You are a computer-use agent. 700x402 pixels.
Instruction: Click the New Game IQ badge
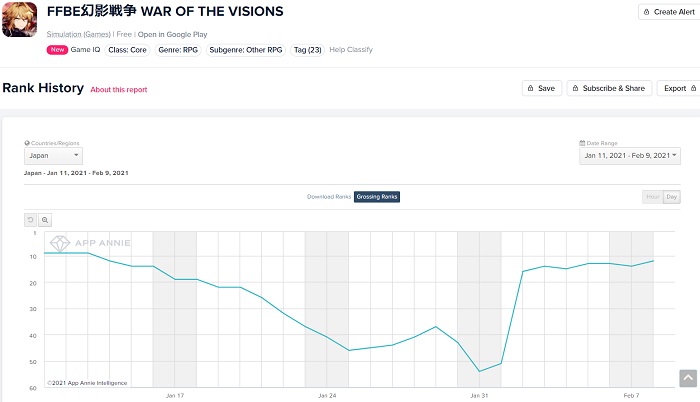click(x=73, y=50)
